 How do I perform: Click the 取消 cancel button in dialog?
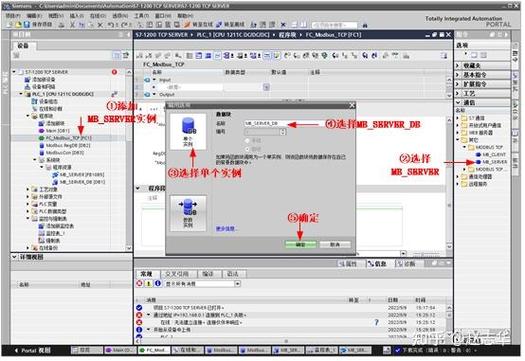pyautogui.click(x=335, y=244)
